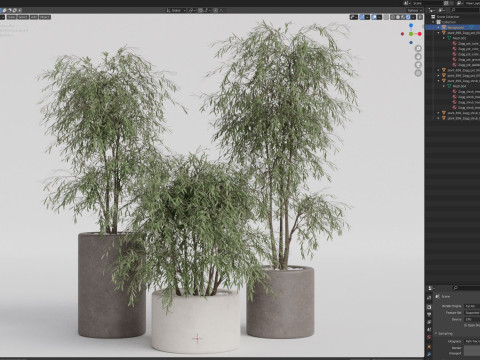The width and height of the screenshot is (480, 360).
Task: Toggle snapping magnet icon
Action: pyautogui.click(x=200, y=10)
